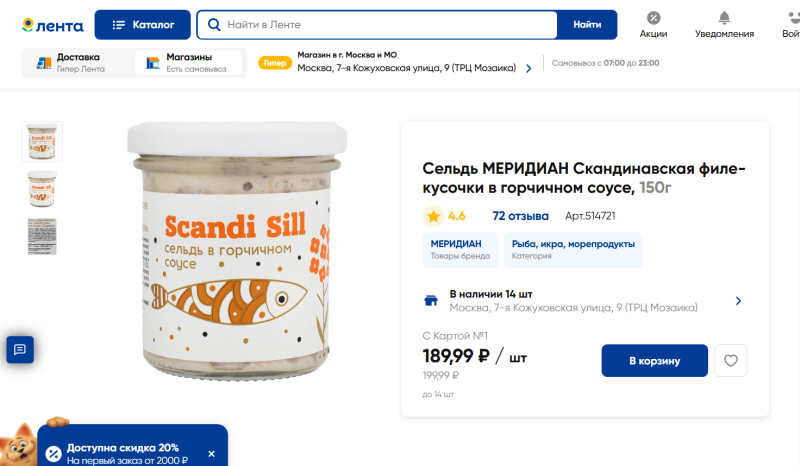Click the В корзину button

(654, 361)
